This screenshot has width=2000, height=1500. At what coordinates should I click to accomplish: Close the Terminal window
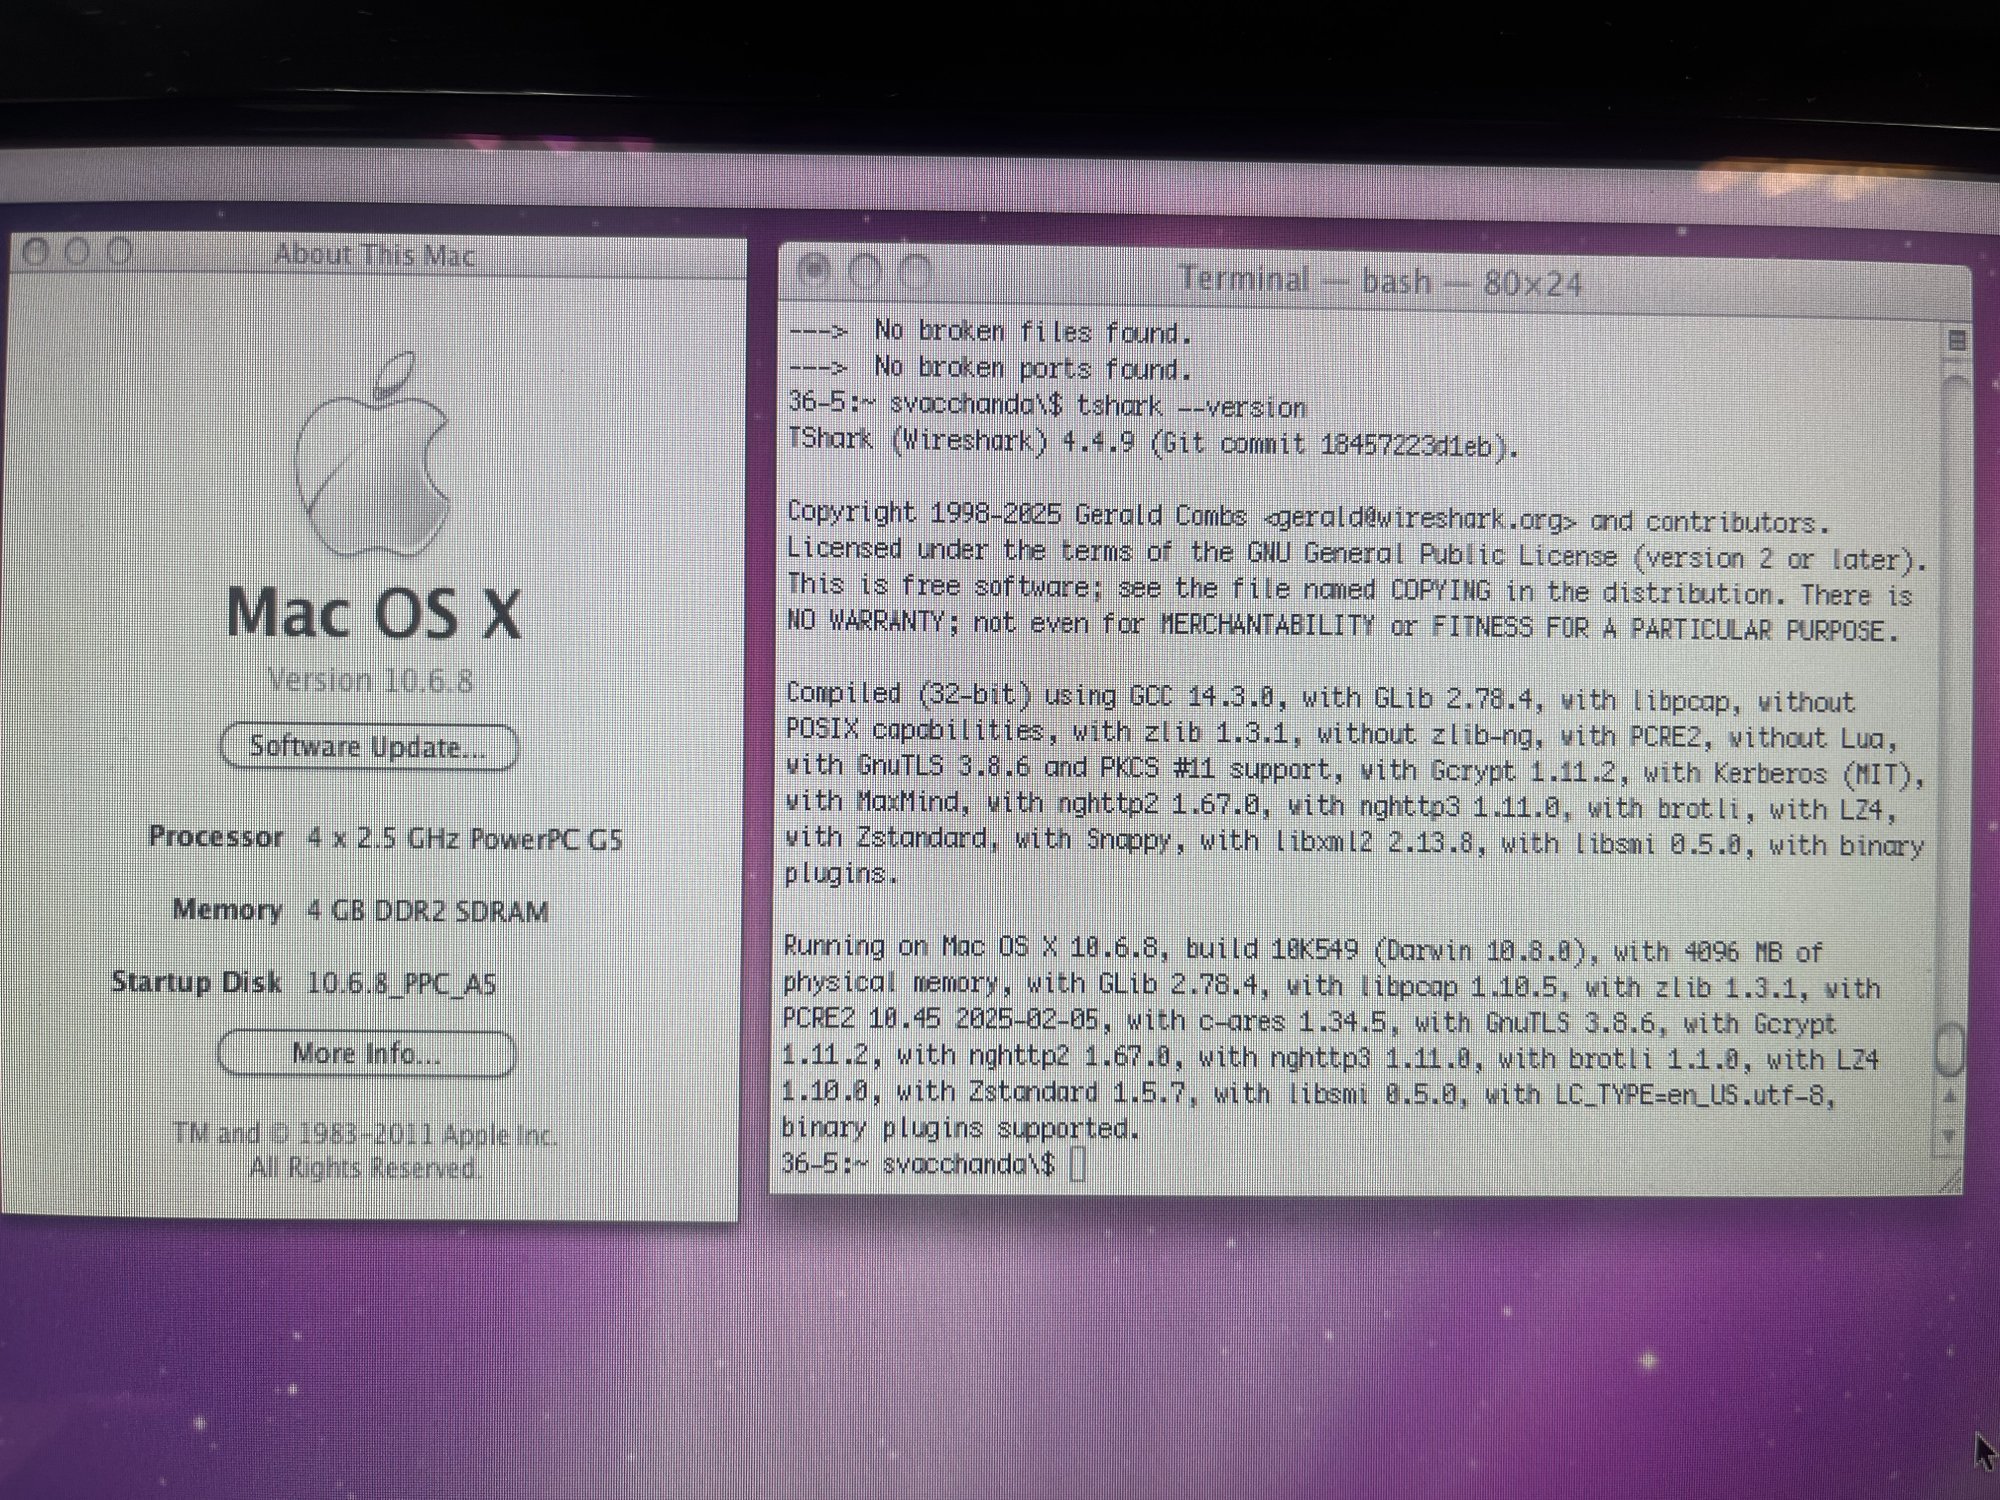tap(815, 270)
